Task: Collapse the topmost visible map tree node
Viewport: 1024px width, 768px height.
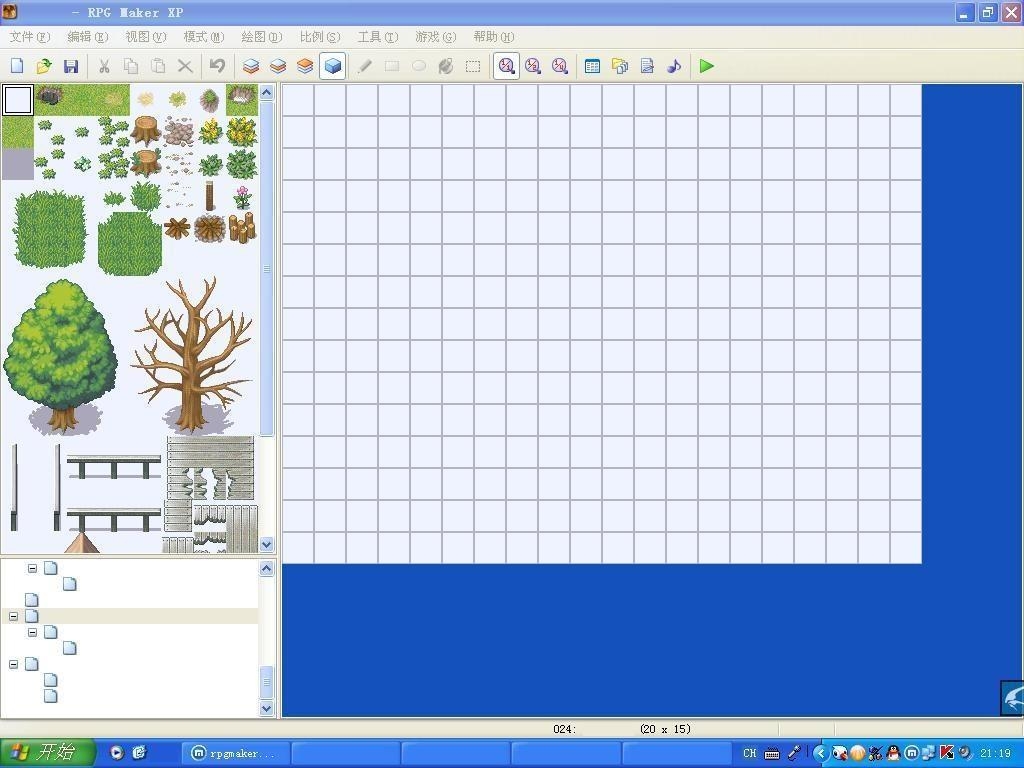Action: (x=32, y=568)
